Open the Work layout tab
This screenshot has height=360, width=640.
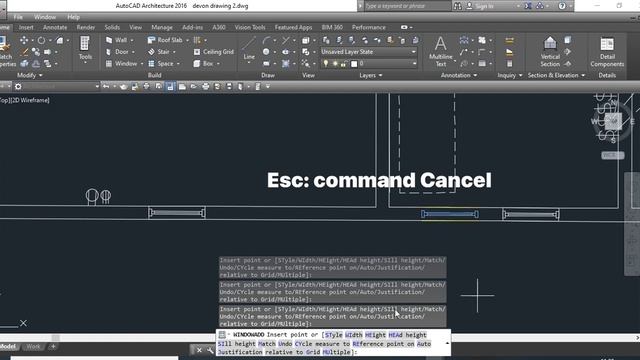click(x=33, y=347)
